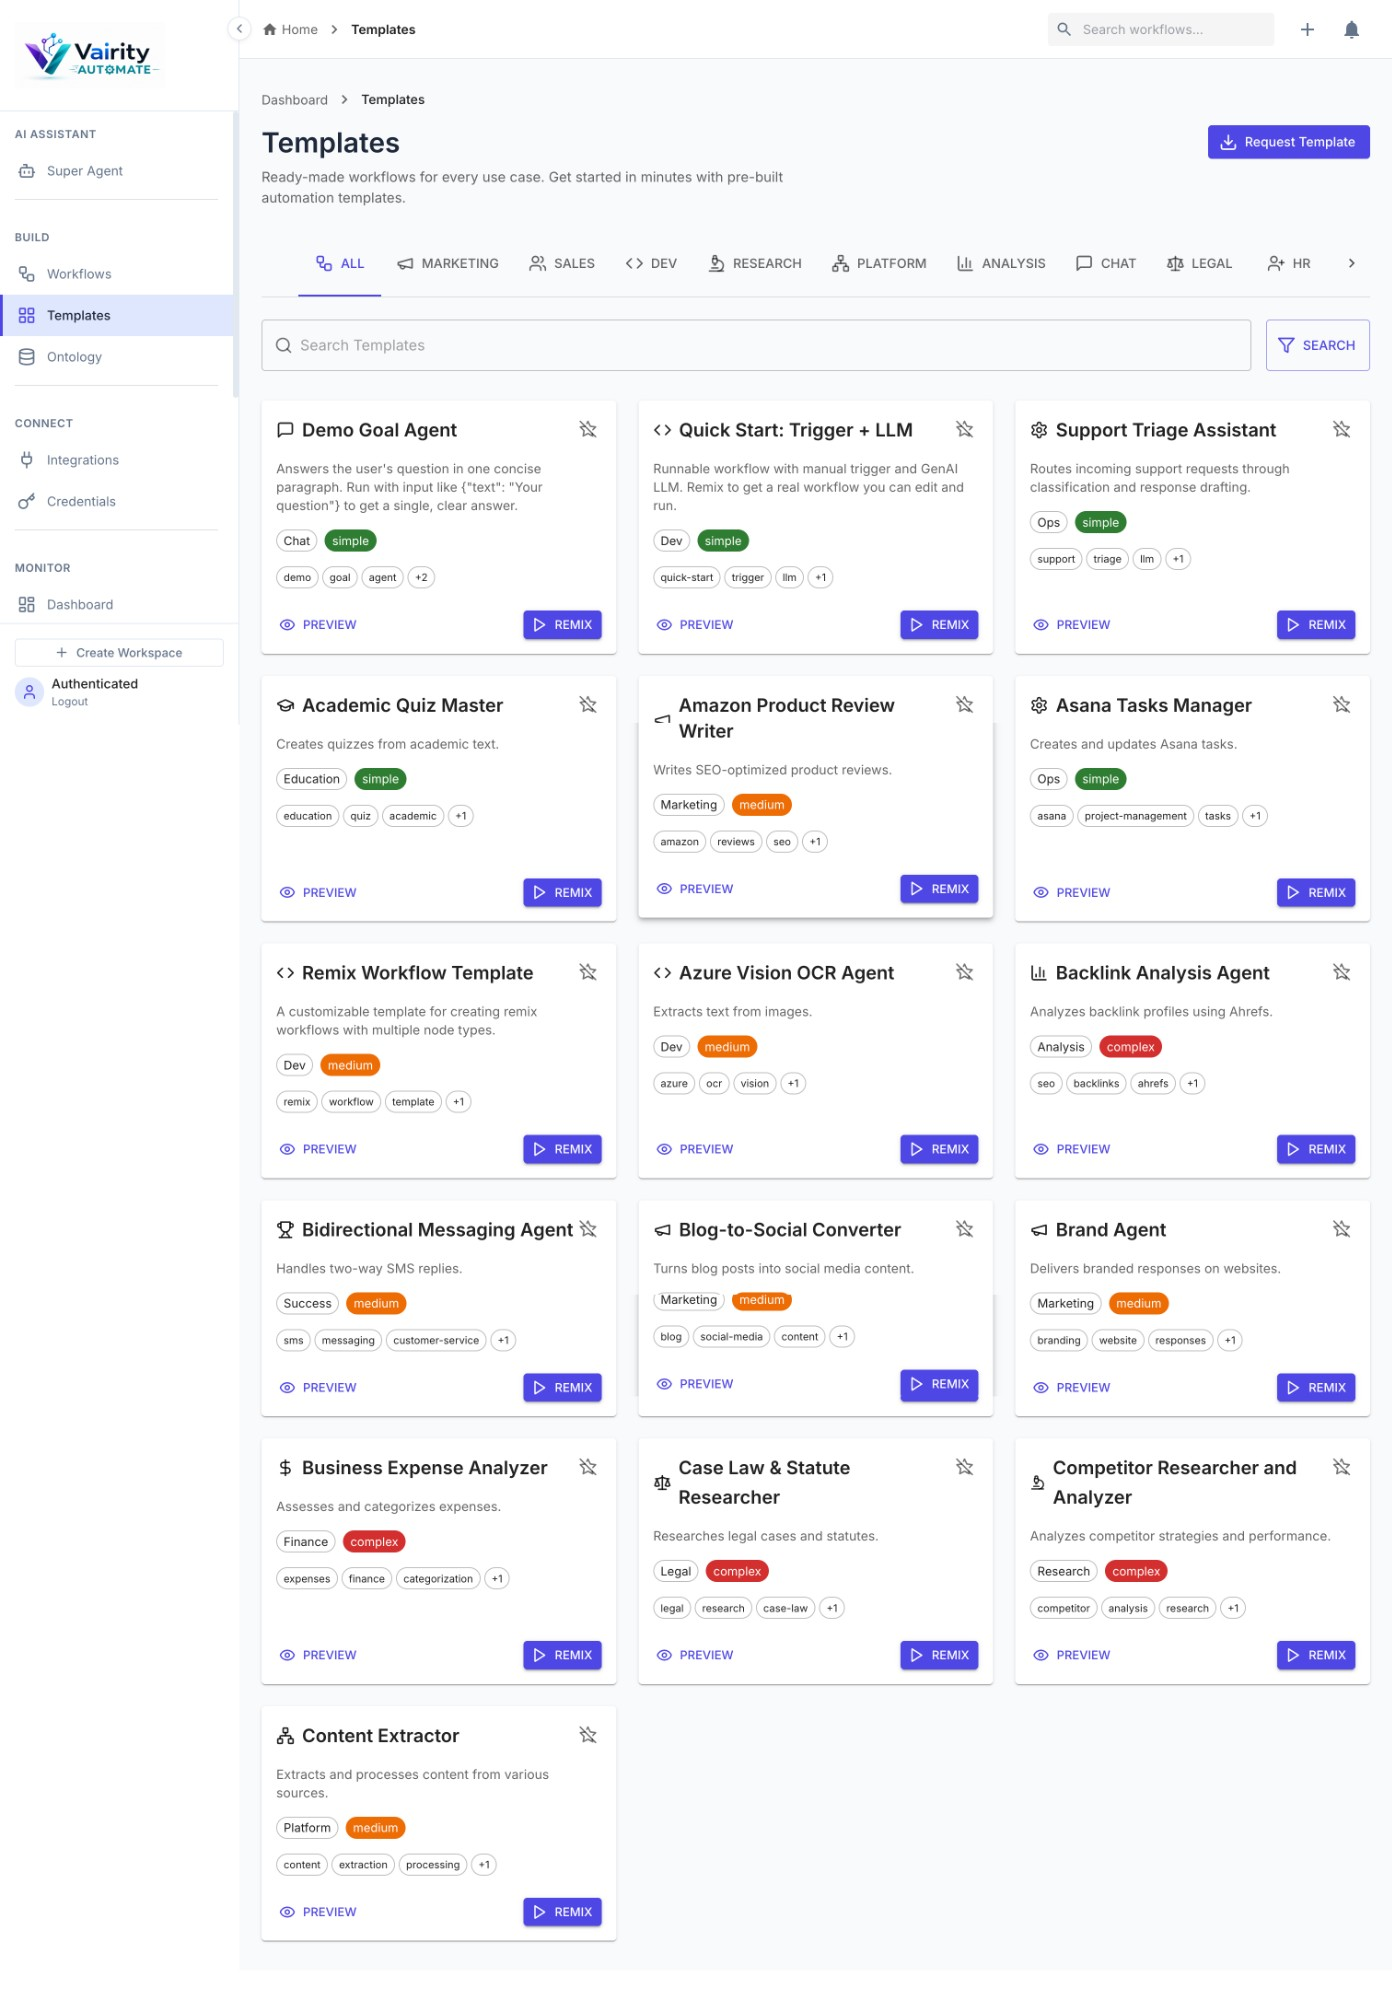Open Workflows in the sidebar
Viewport: 1392px width, 2000px height.
(119, 274)
